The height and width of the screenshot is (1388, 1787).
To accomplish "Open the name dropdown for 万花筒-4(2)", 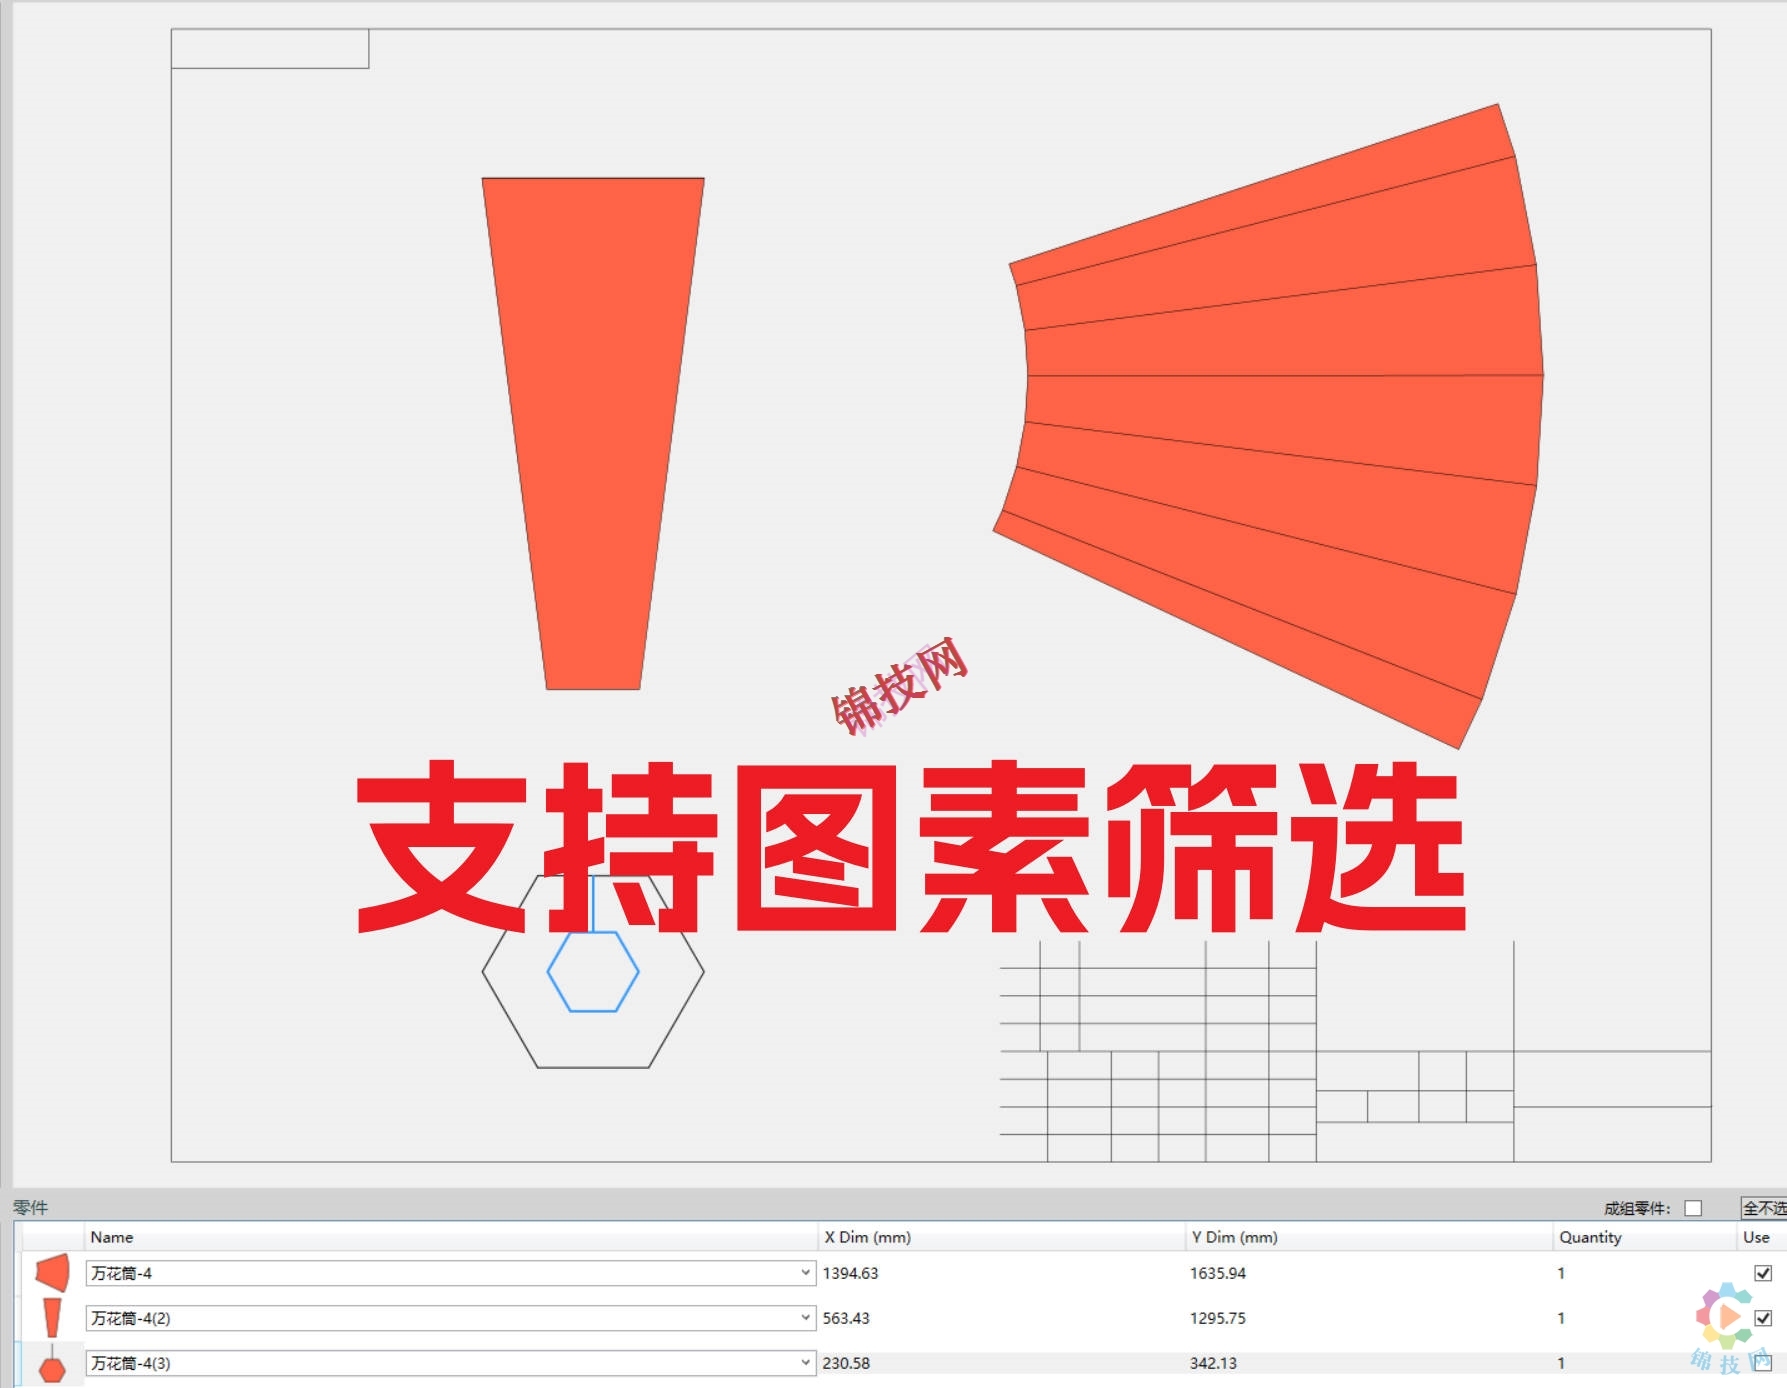I will pos(806,1318).
